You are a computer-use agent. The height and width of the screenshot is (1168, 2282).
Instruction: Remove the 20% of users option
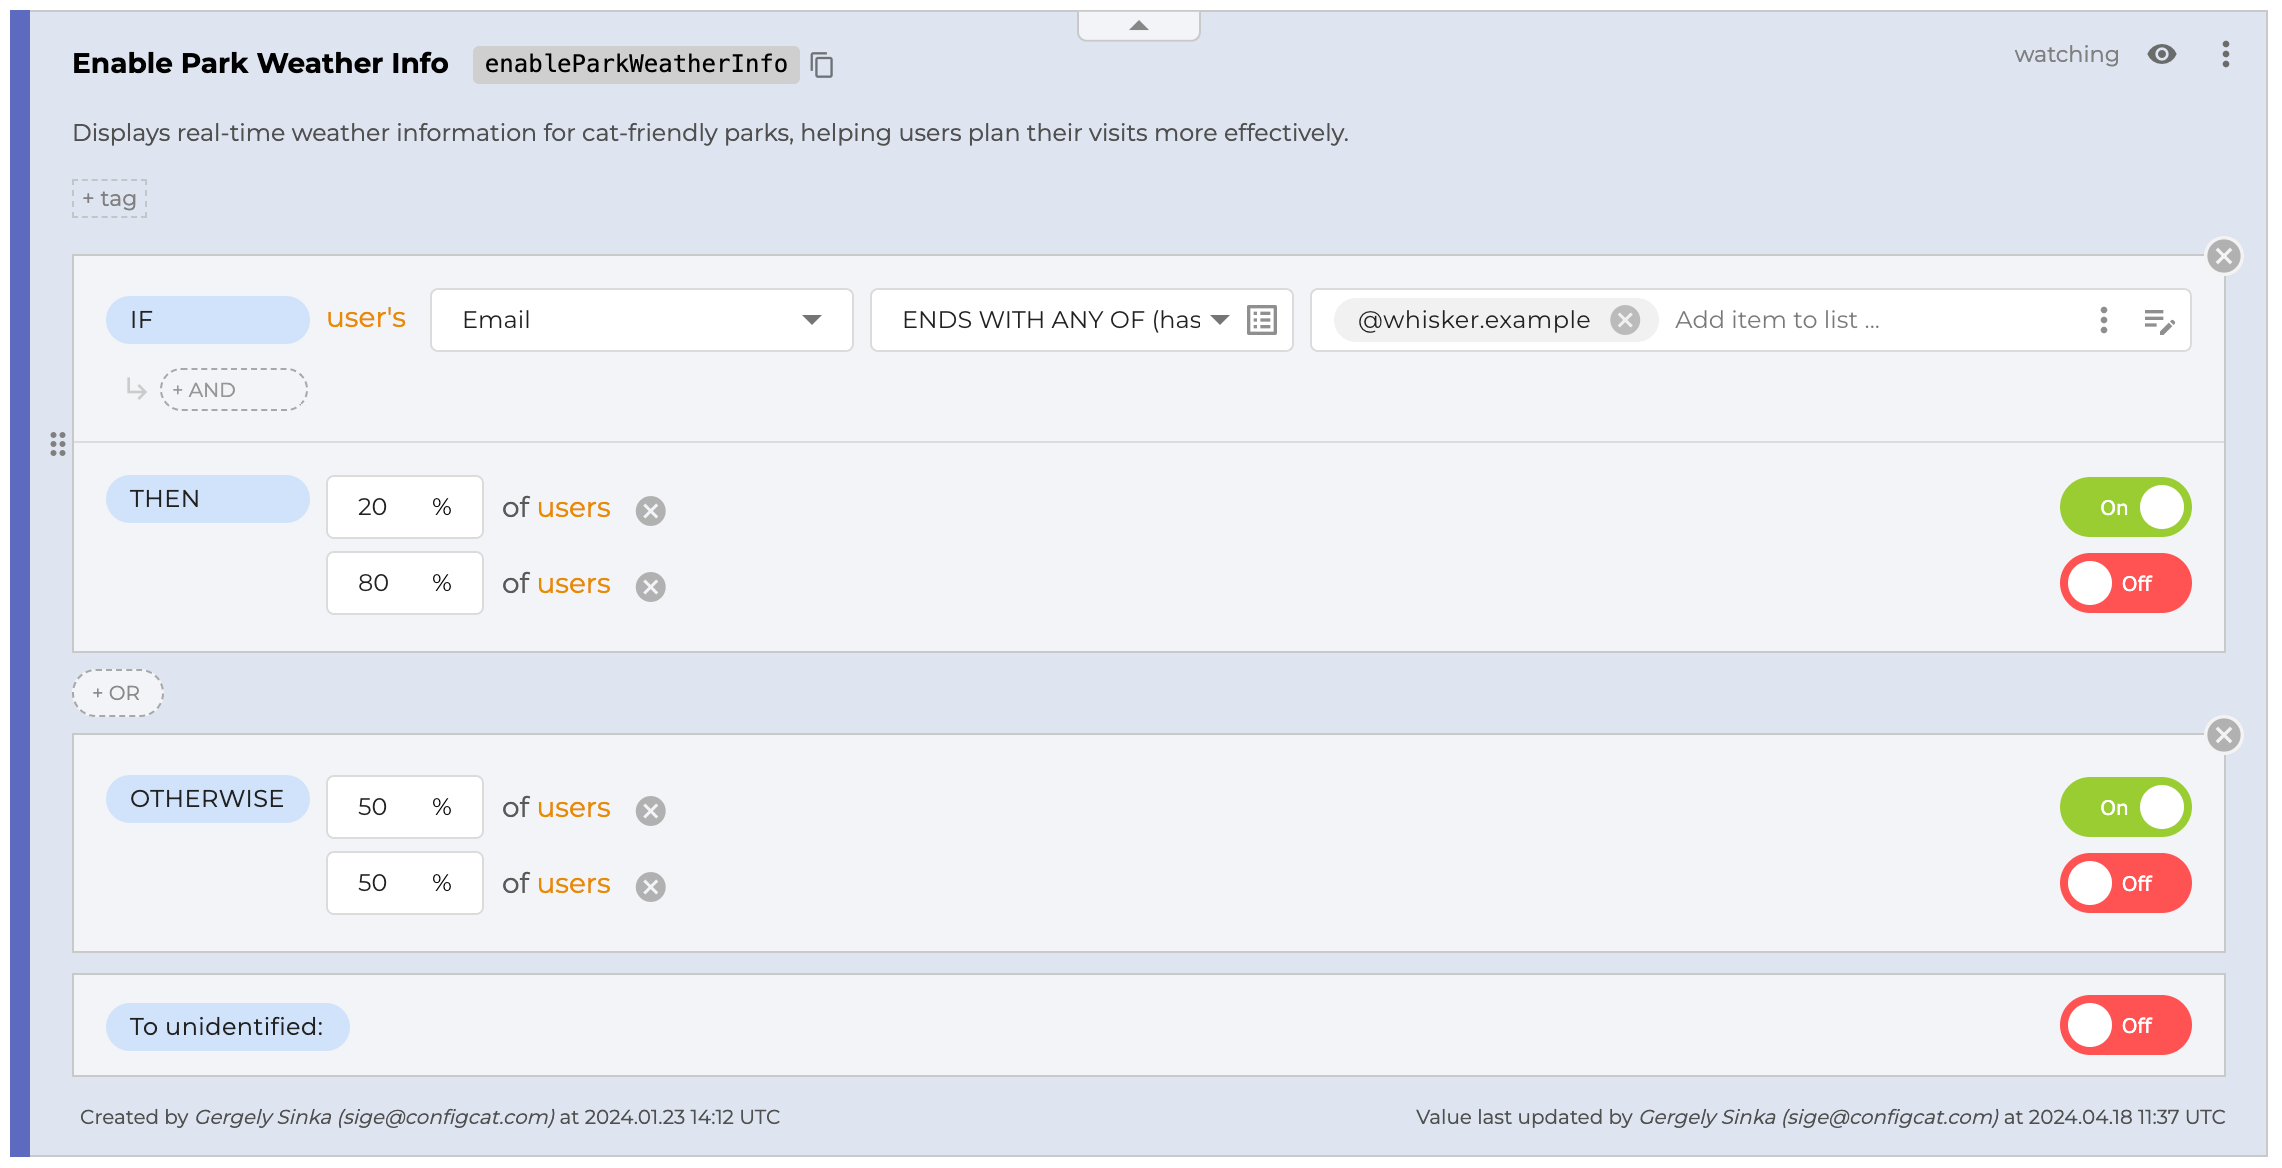(x=651, y=511)
